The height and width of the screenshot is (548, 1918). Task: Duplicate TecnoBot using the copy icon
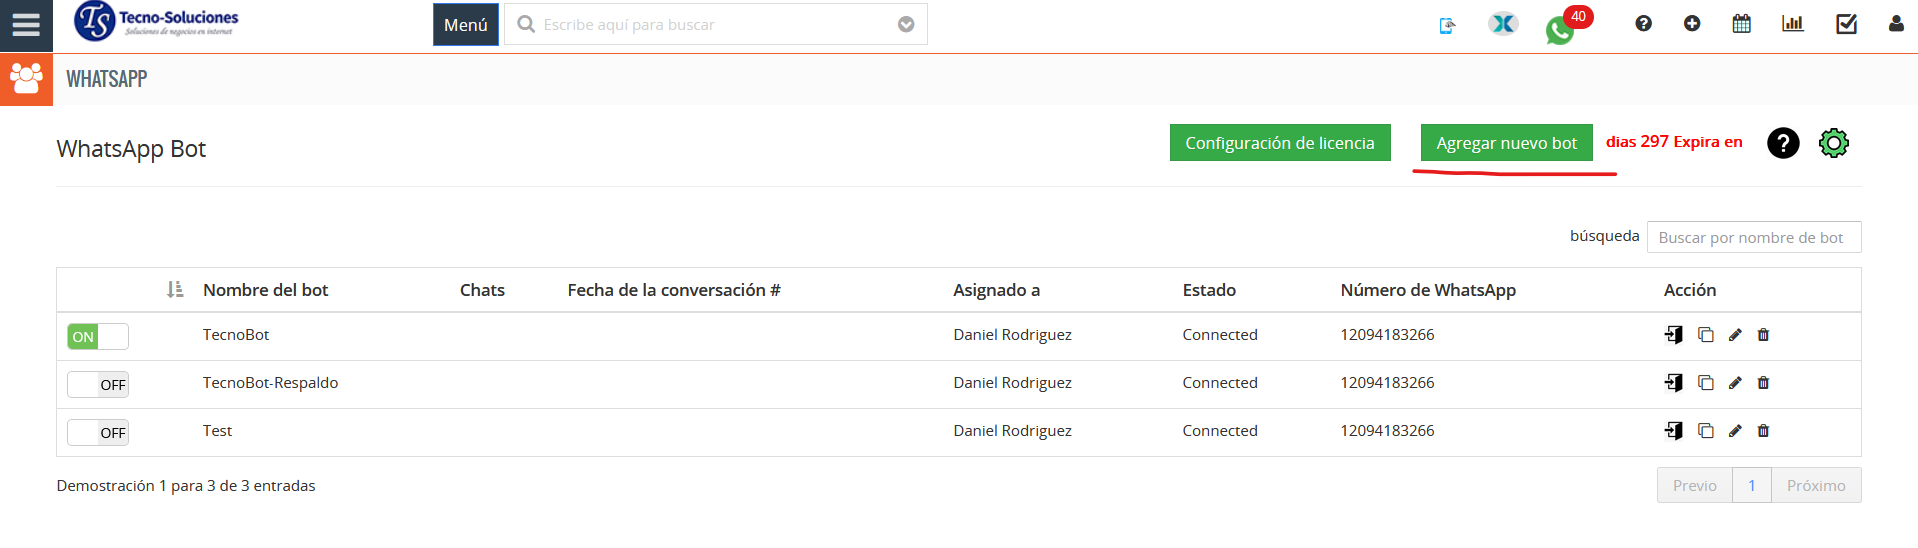pyautogui.click(x=1706, y=335)
